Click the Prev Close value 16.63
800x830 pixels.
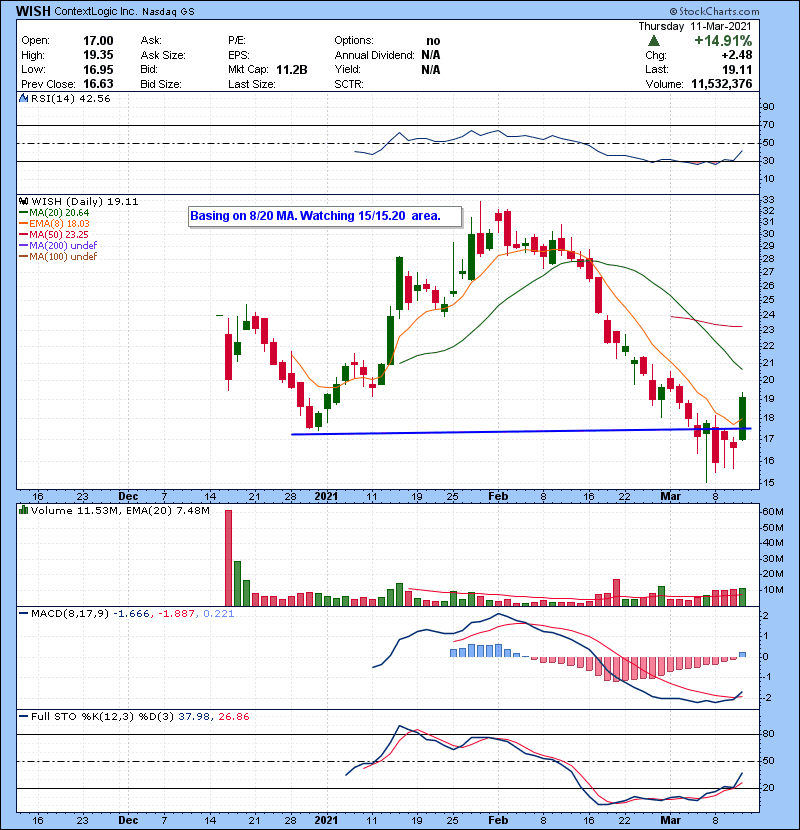pos(98,84)
